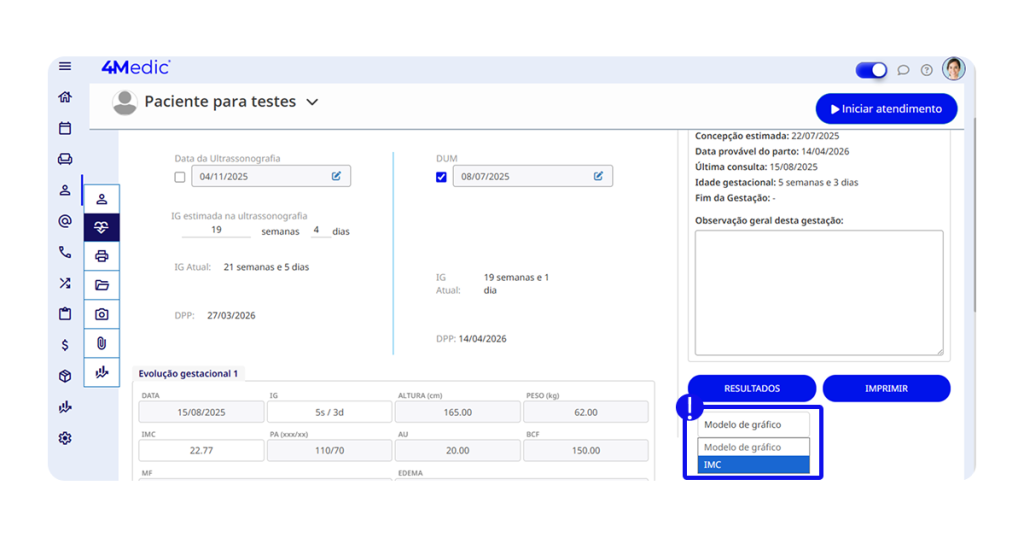Open the settings gear icon
The width and height of the screenshot is (1024, 538).
point(65,438)
